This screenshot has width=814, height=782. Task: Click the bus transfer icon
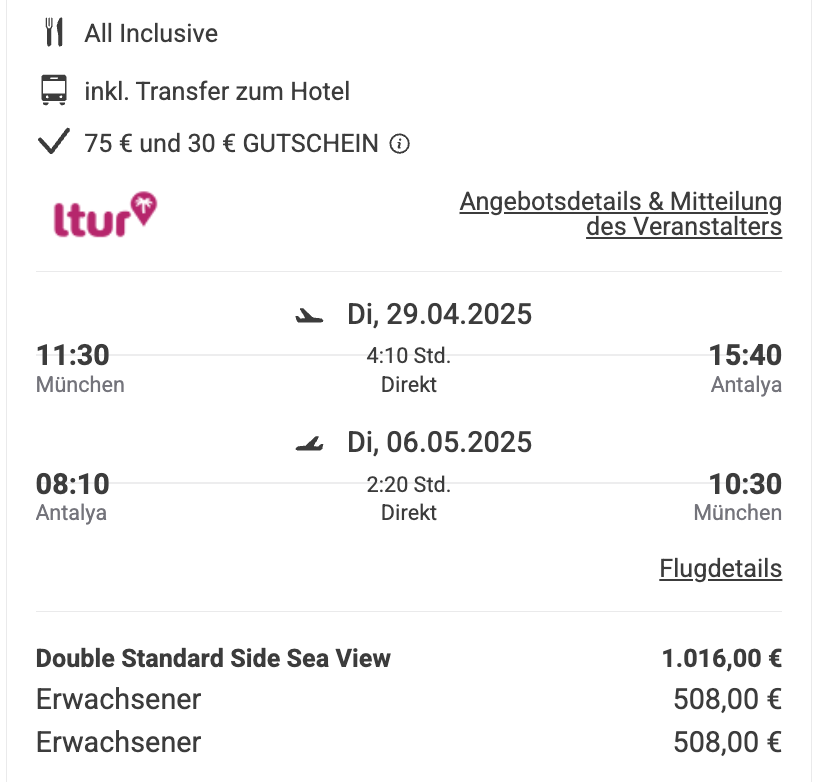tap(54, 90)
